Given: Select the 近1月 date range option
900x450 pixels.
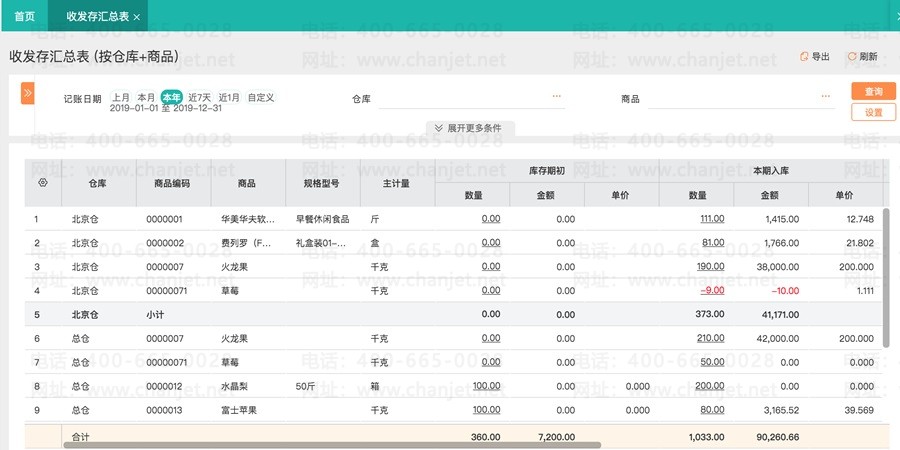Looking at the screenshot, I should (229, 97).
